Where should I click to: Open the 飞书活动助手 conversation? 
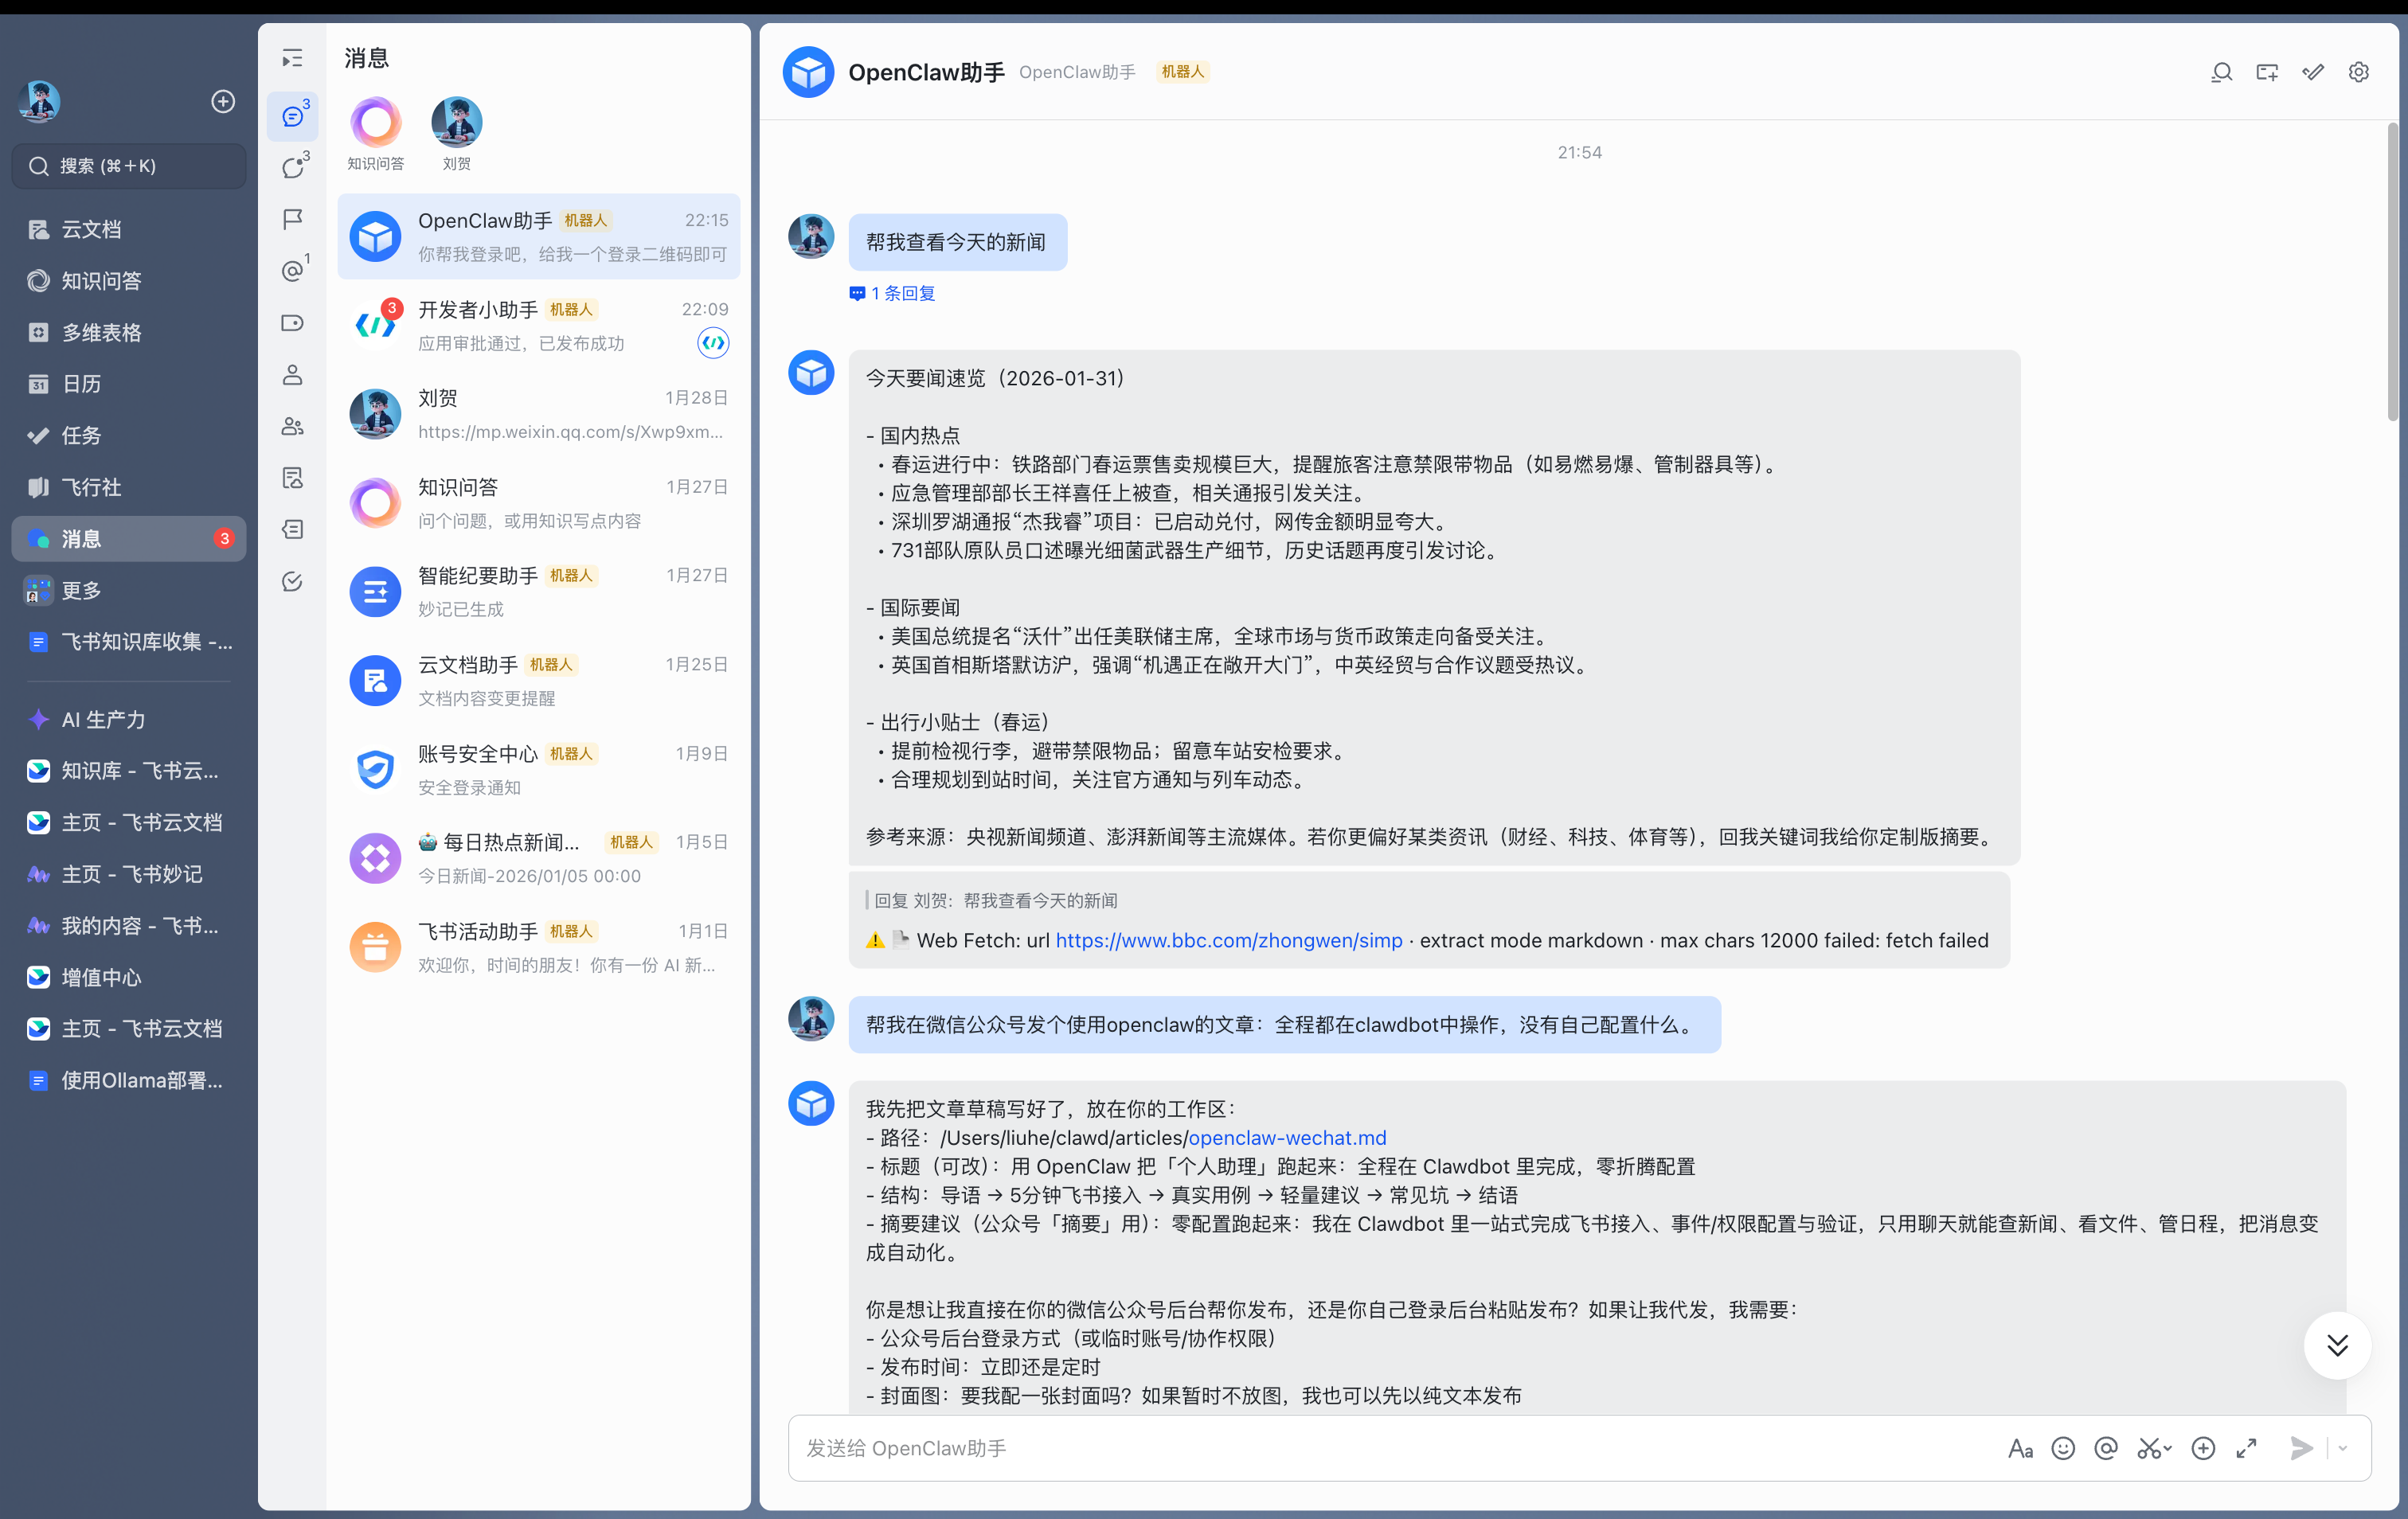538,948
